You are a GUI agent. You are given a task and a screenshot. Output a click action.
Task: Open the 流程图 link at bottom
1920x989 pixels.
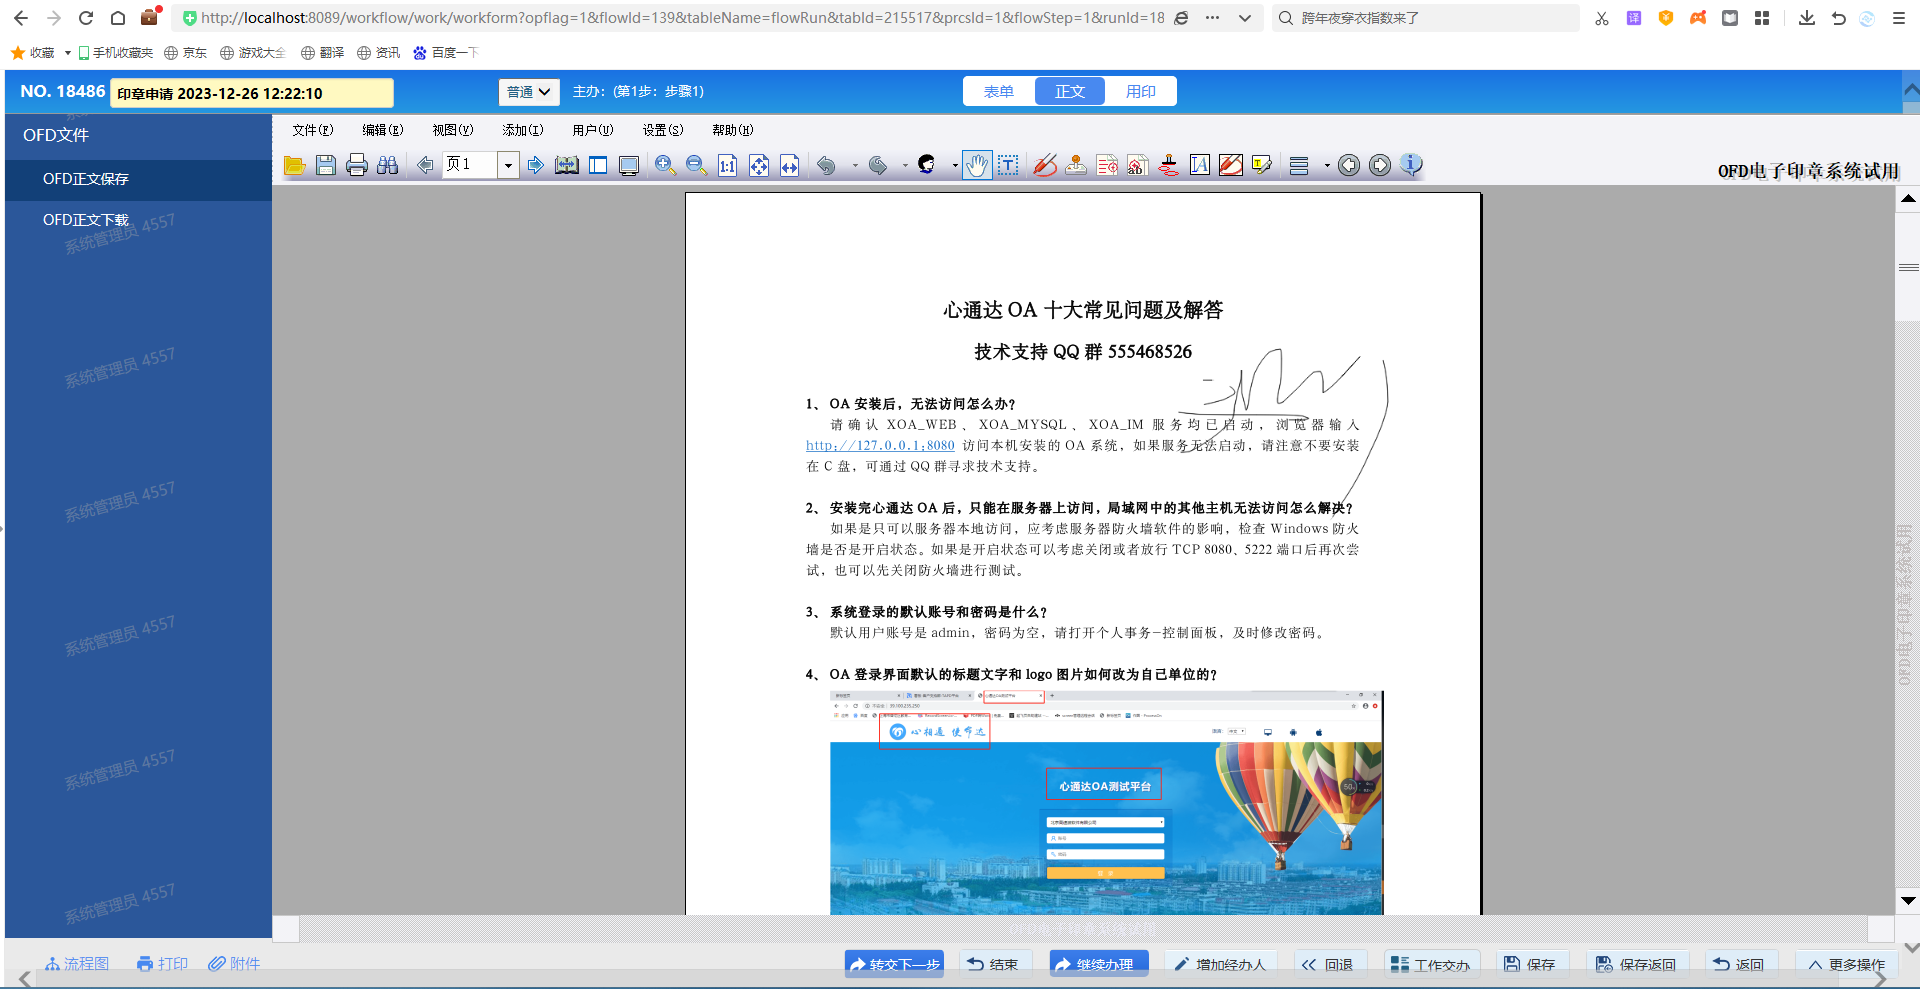77,964
